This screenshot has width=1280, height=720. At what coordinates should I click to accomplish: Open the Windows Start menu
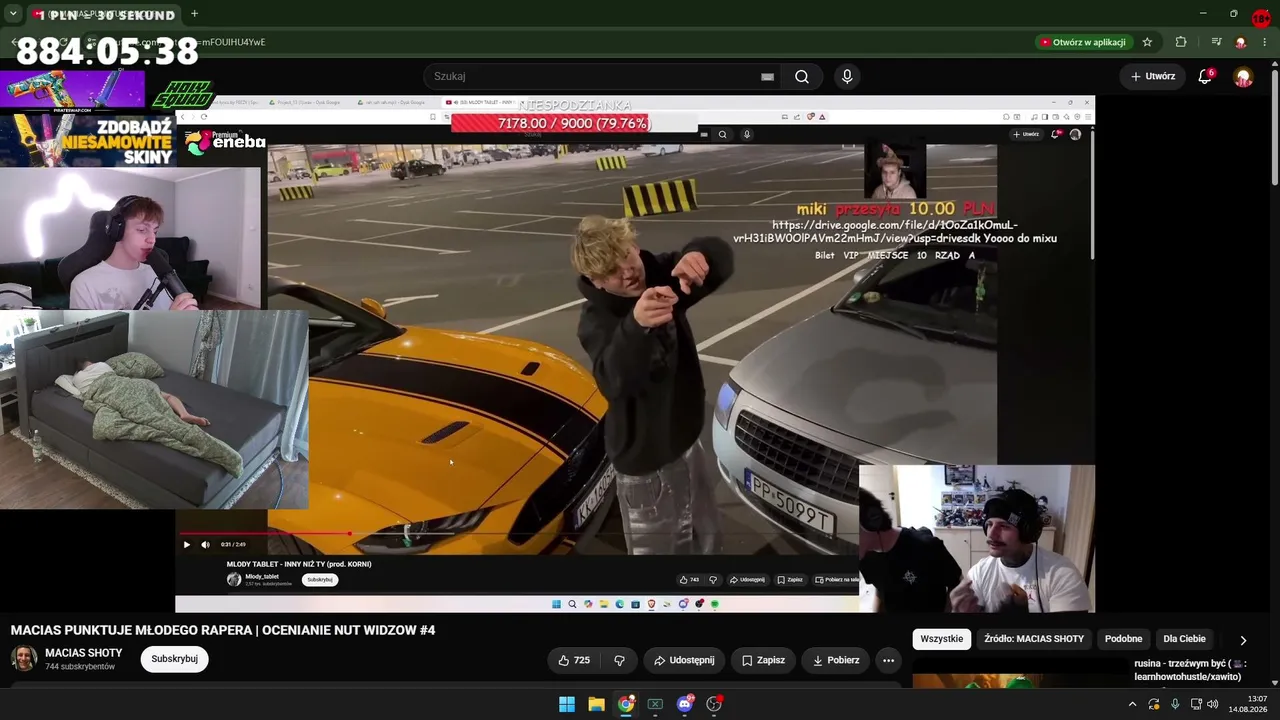coord(567,704)
